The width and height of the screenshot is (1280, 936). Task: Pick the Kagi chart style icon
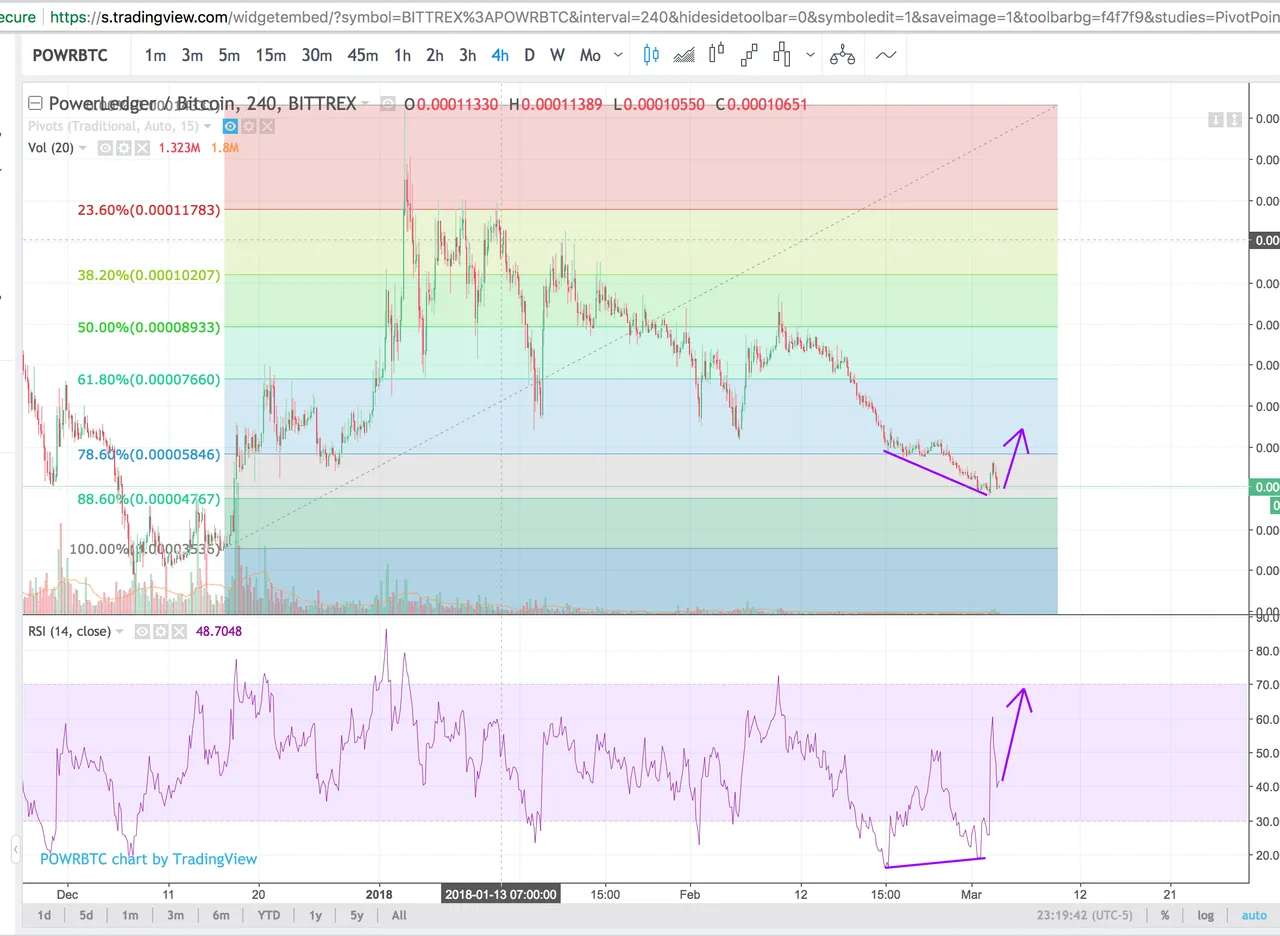782,55
